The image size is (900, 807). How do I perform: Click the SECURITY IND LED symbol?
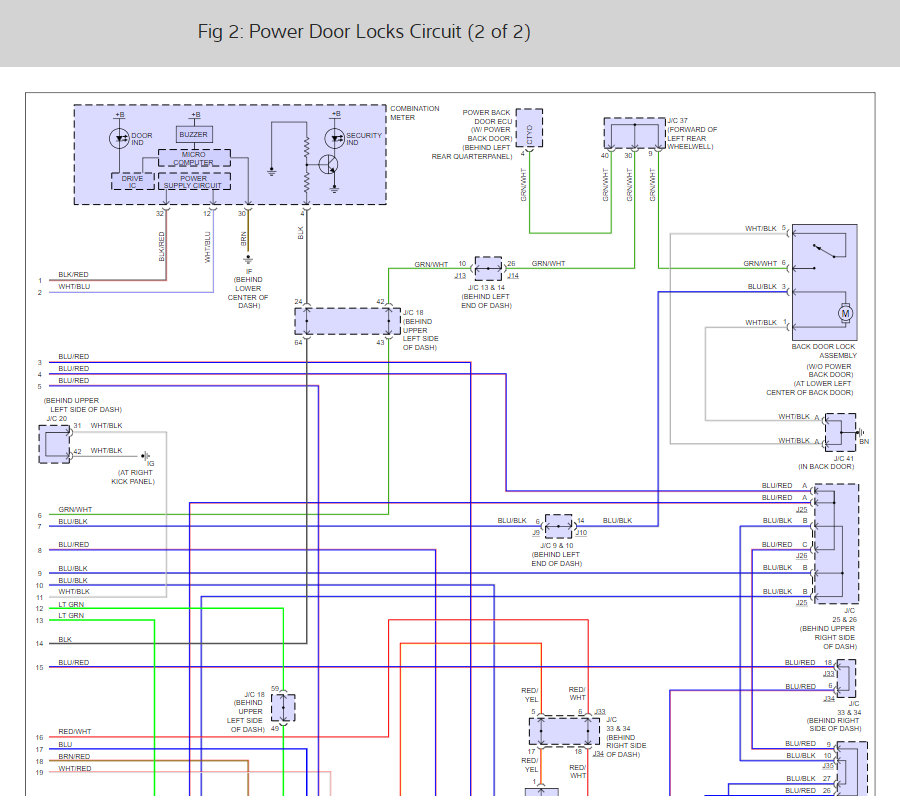pos(335,138)
